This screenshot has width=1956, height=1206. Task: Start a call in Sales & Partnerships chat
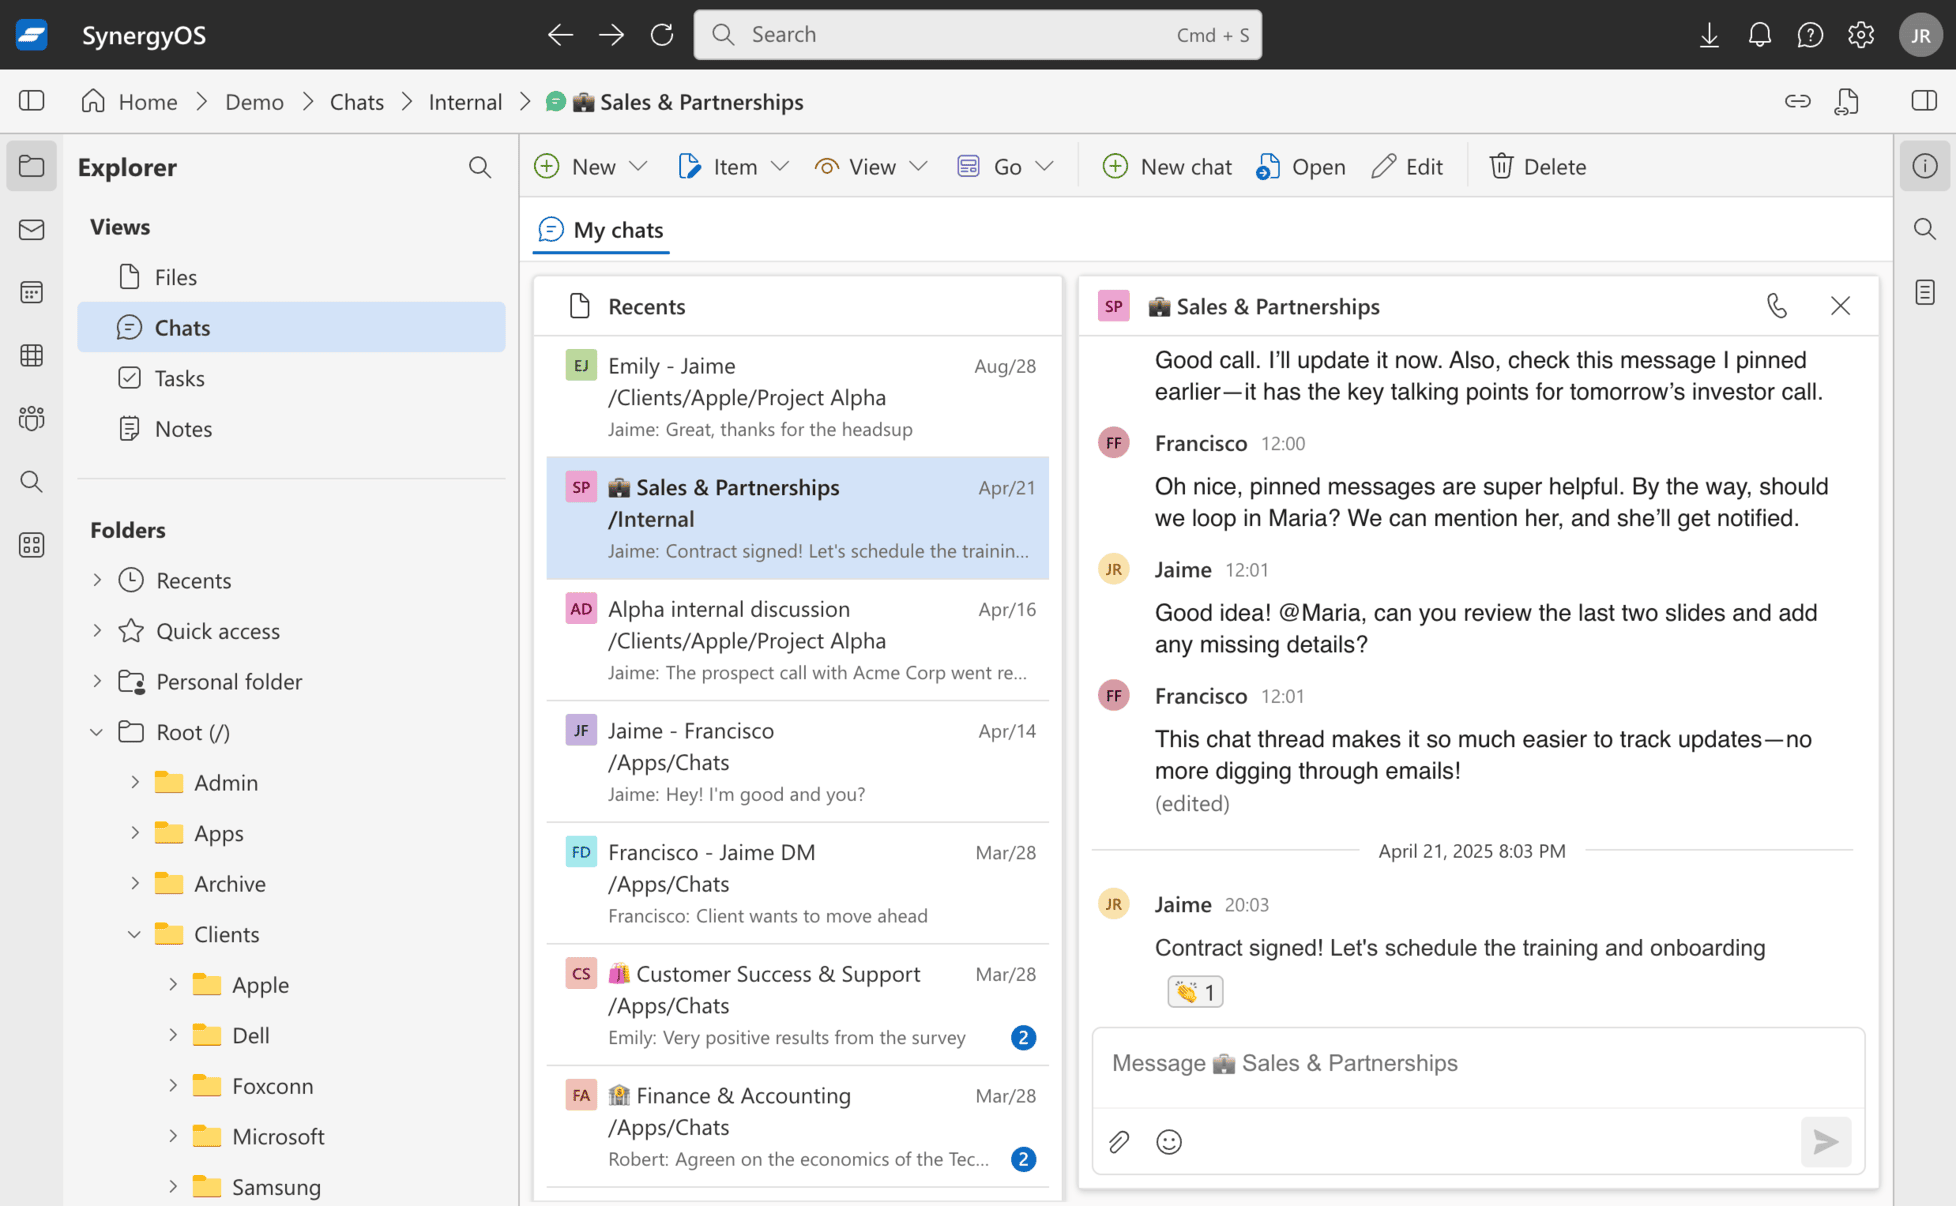tap(1776, 306)
